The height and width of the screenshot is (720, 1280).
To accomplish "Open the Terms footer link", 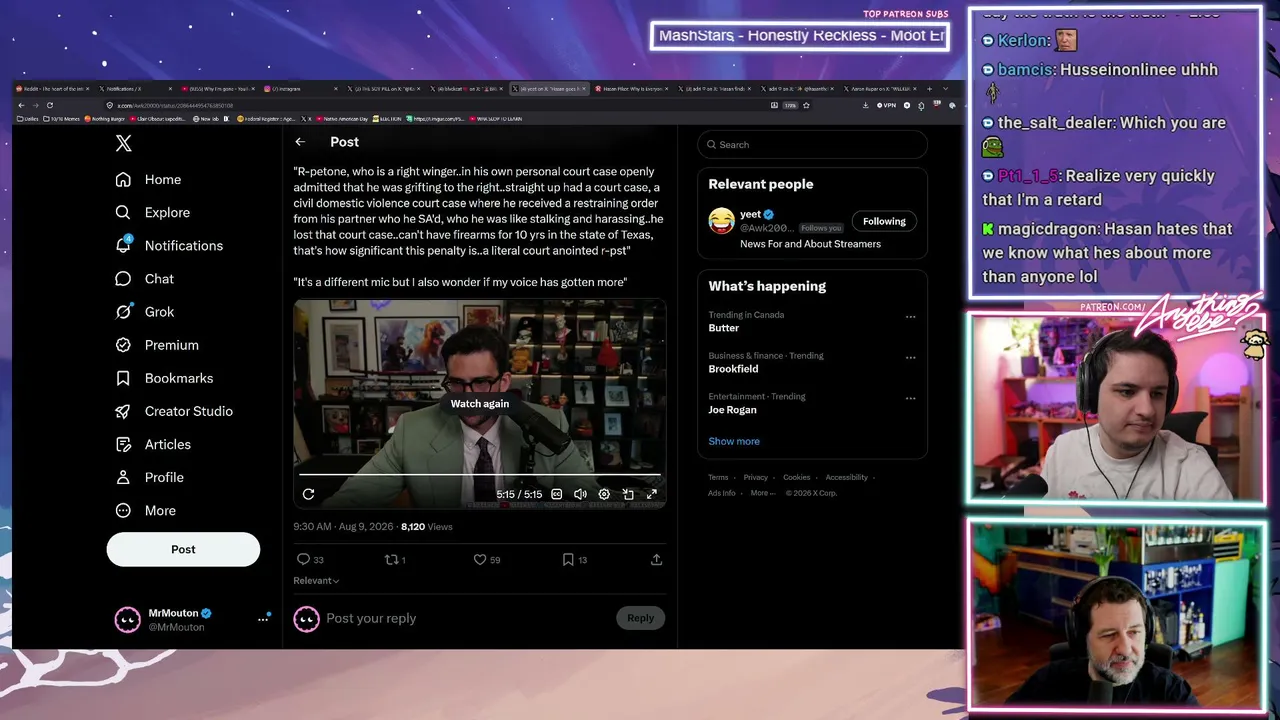I will click(718, 477).
